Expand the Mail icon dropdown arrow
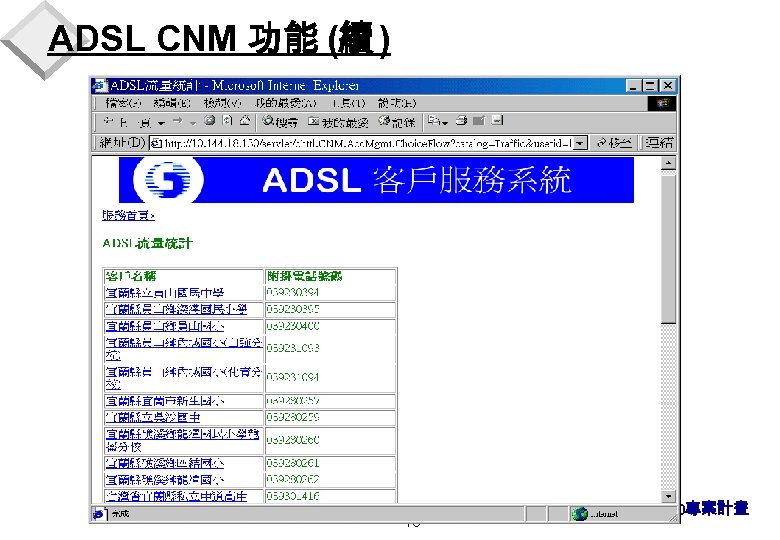Viewport: 780px width, 540px height. coord(445,122)
